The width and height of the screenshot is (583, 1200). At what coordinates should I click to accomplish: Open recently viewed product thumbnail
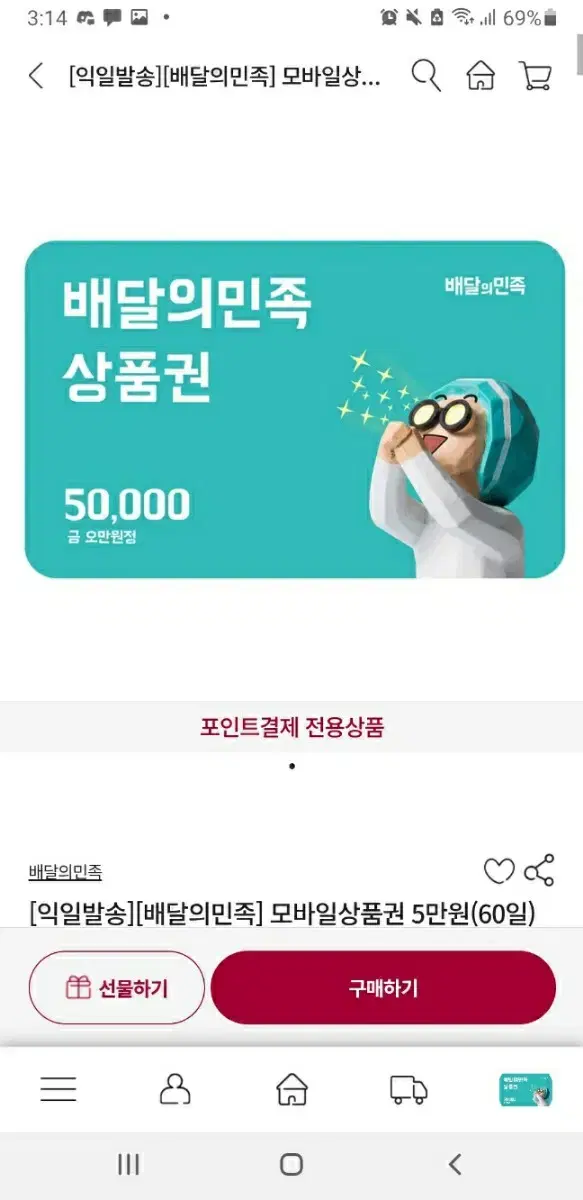(x=526, y=1090)
